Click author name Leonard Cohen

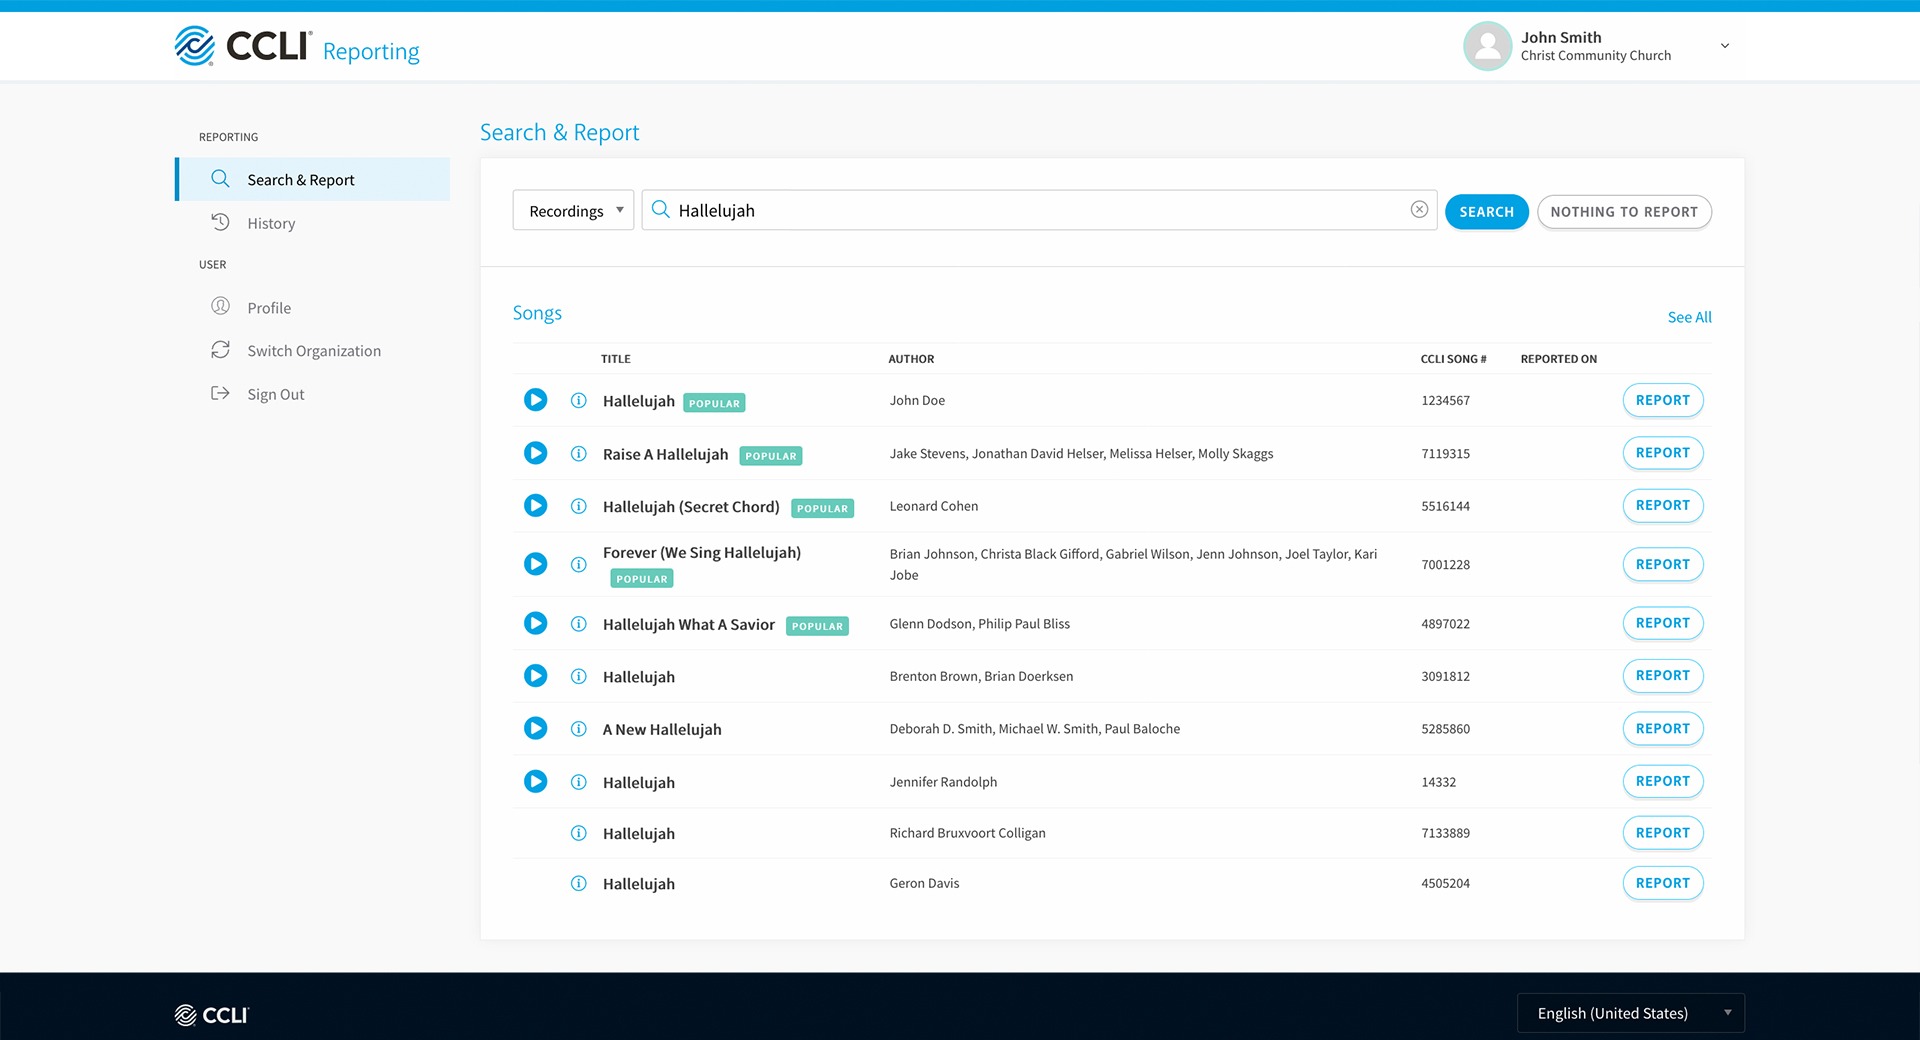tap(934, 506)
